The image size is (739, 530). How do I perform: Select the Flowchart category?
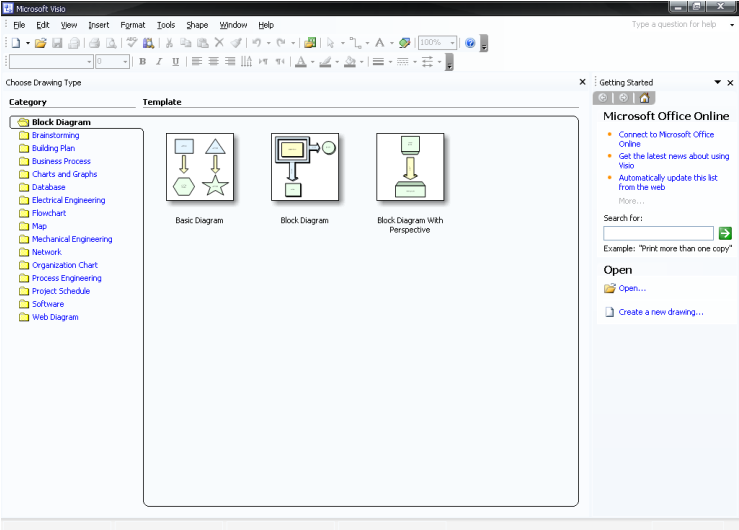click(x=49, y=213)
